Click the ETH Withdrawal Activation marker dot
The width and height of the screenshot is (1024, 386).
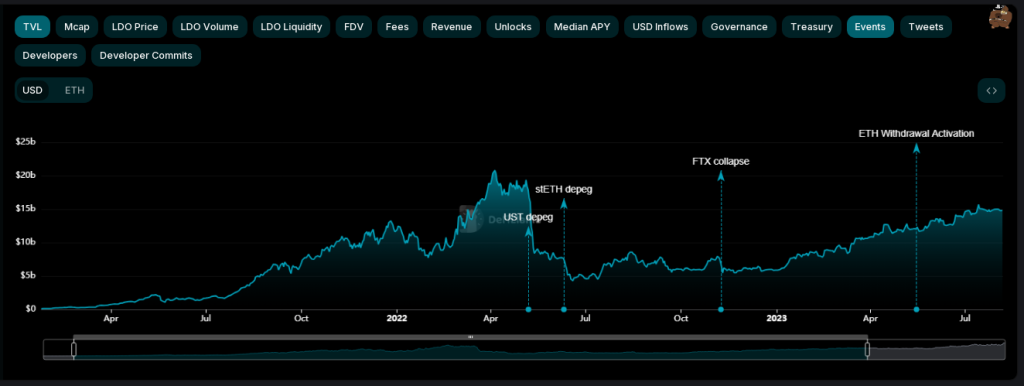916,309
